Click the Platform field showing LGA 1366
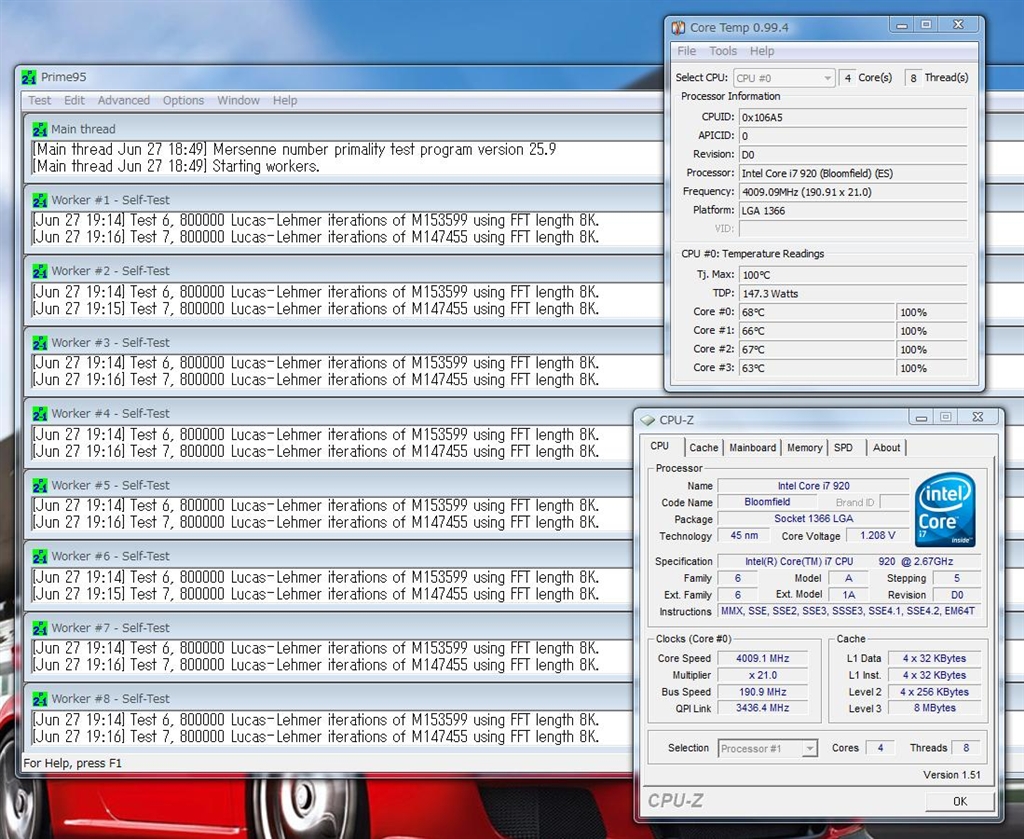The image size is (1024, 839). pos(853,211)
